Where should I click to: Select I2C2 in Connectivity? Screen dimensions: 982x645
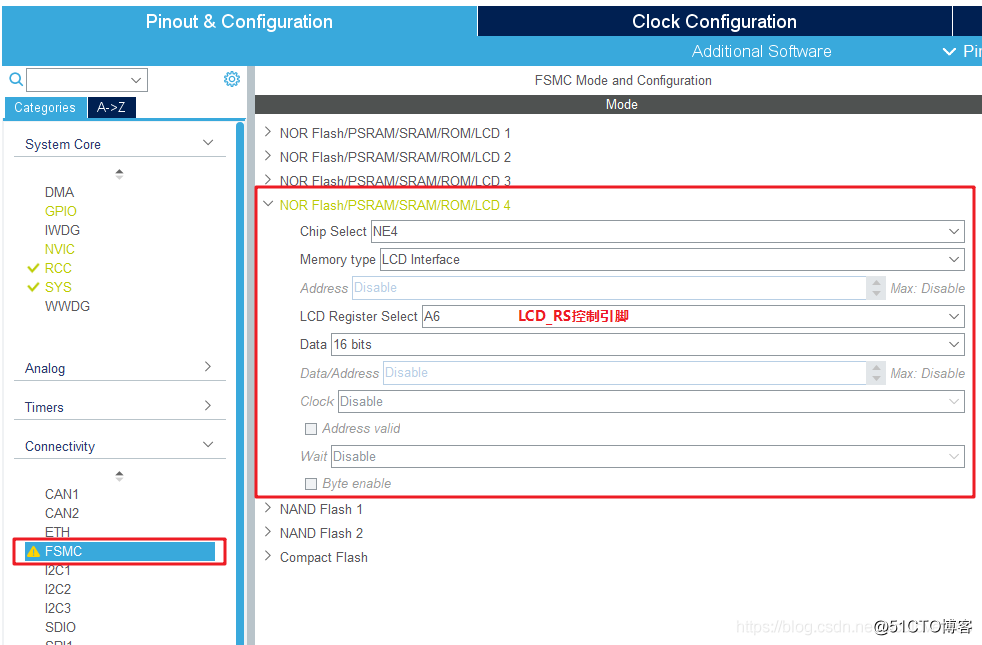click(x=58, y=589)
